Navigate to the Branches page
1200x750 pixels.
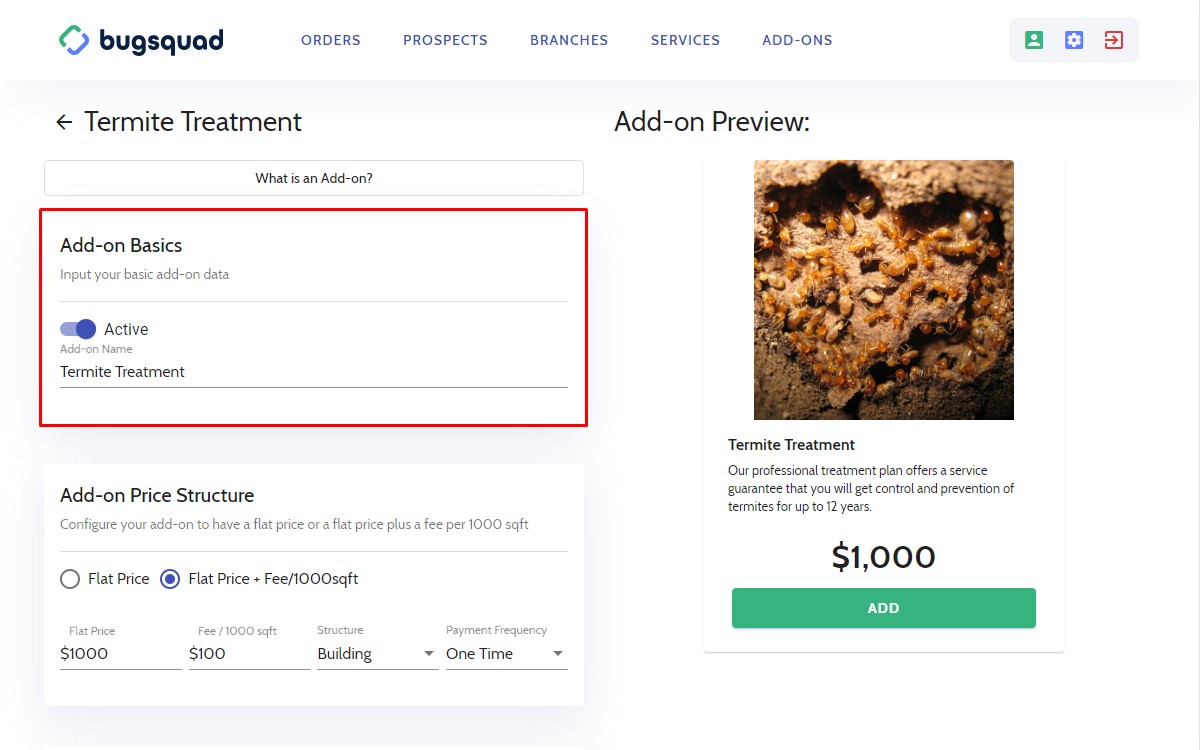(569, 41)
